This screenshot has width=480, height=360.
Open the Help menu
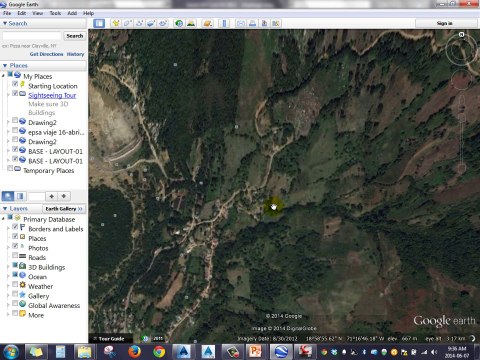(x=88, y=13)
